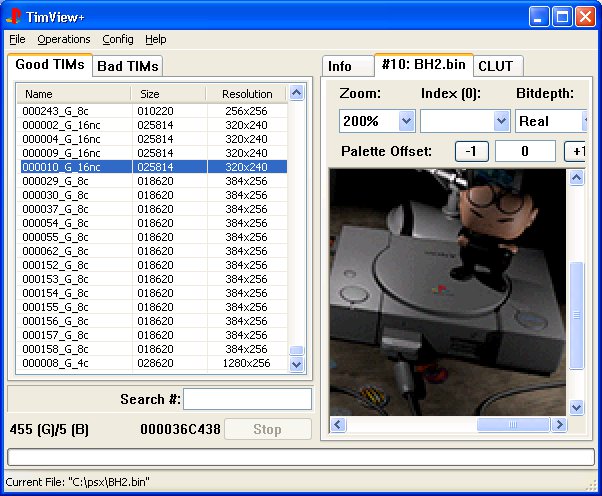Click image preview scroll-up arrow
The width and height of the screenshot is (602, 496).
[576, 178]
